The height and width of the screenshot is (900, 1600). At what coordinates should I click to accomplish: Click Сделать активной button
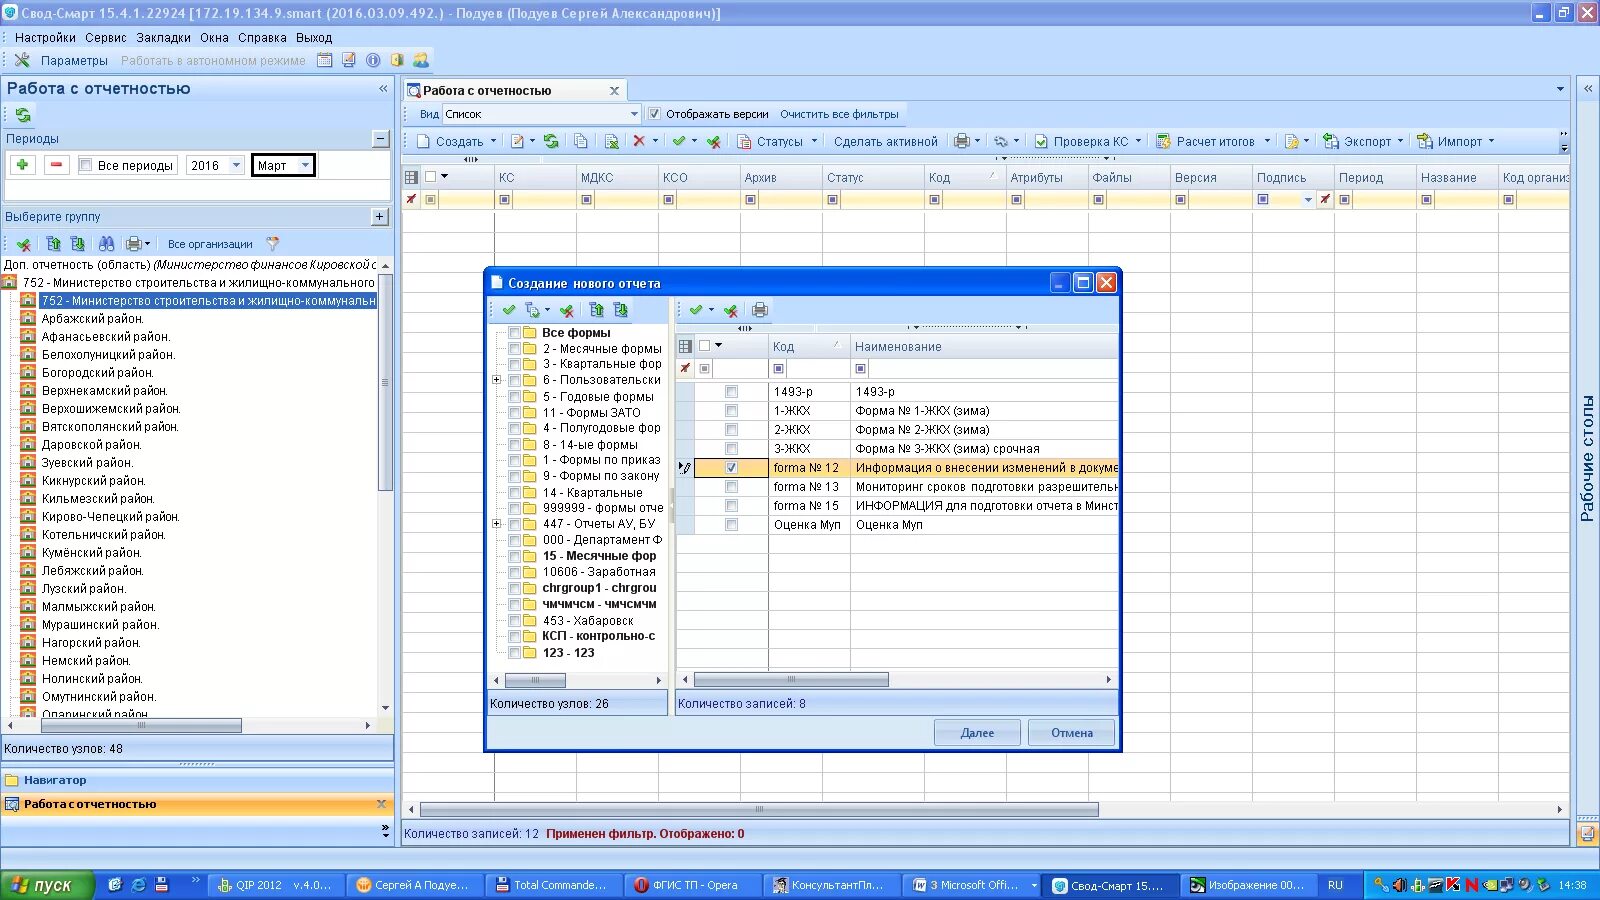click(x=886, y=141)
